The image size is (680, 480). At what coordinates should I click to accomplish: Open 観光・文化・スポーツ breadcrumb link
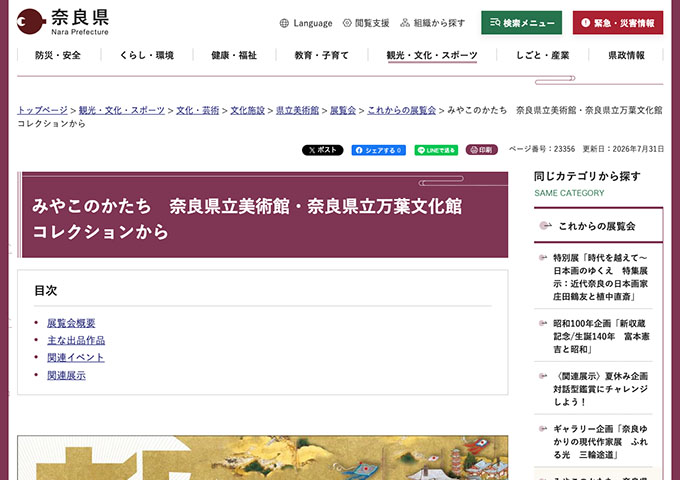pyautogui.click(x=121, y=110)
